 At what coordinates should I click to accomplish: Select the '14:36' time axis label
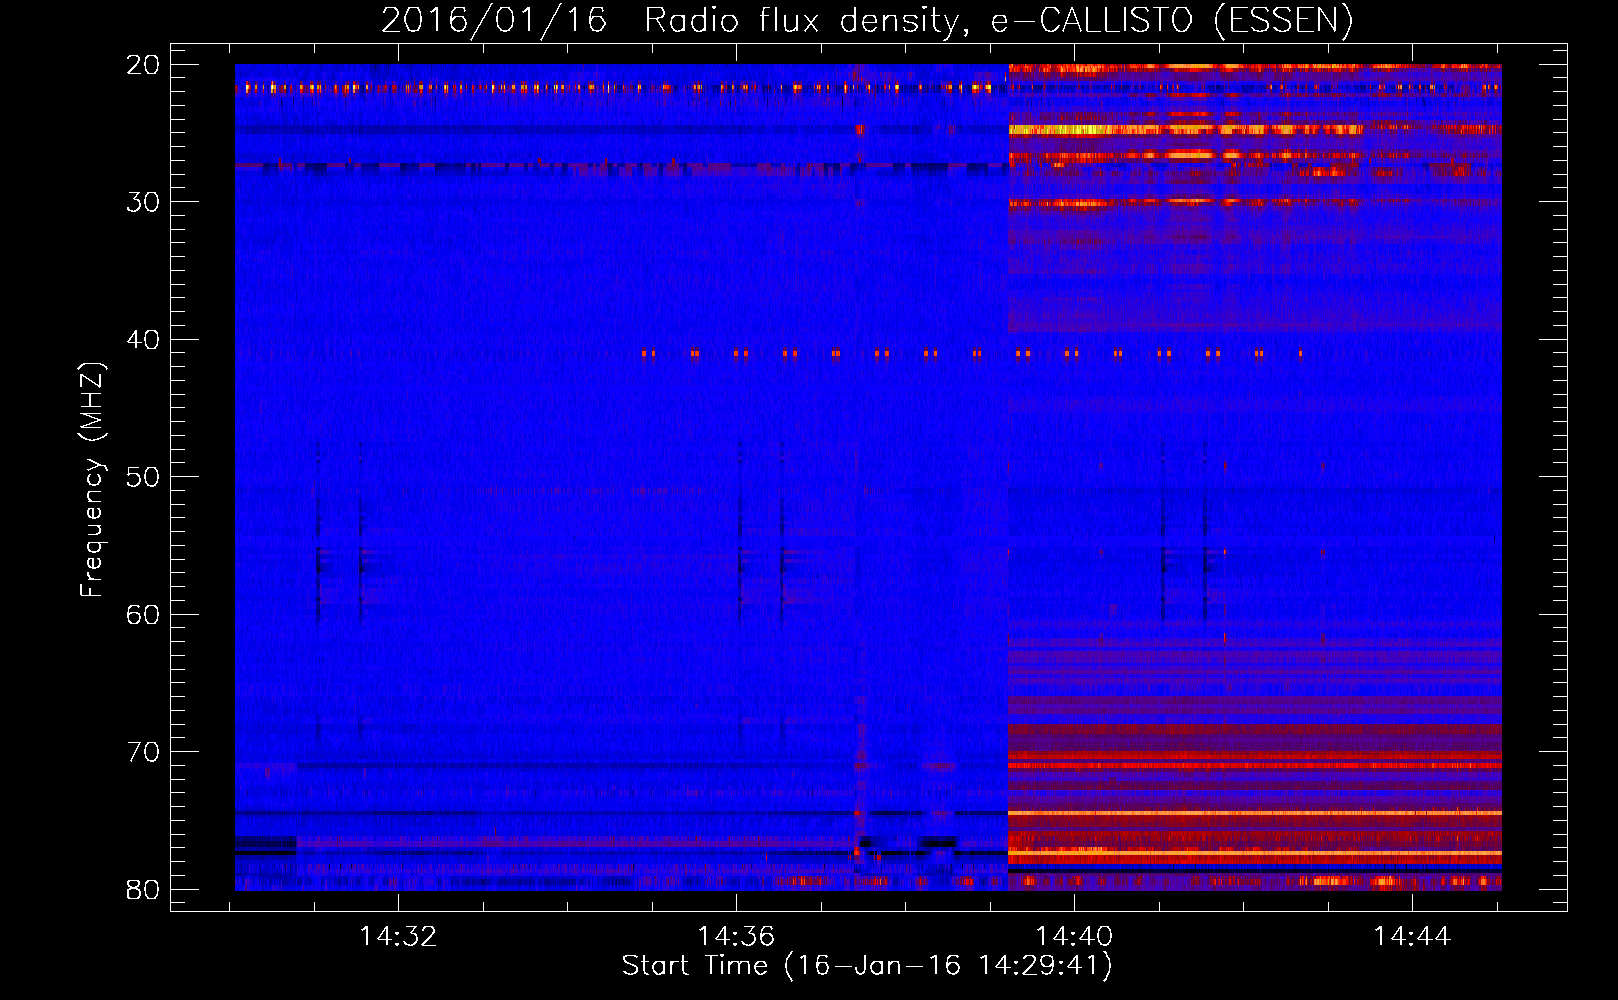[736, 937]
